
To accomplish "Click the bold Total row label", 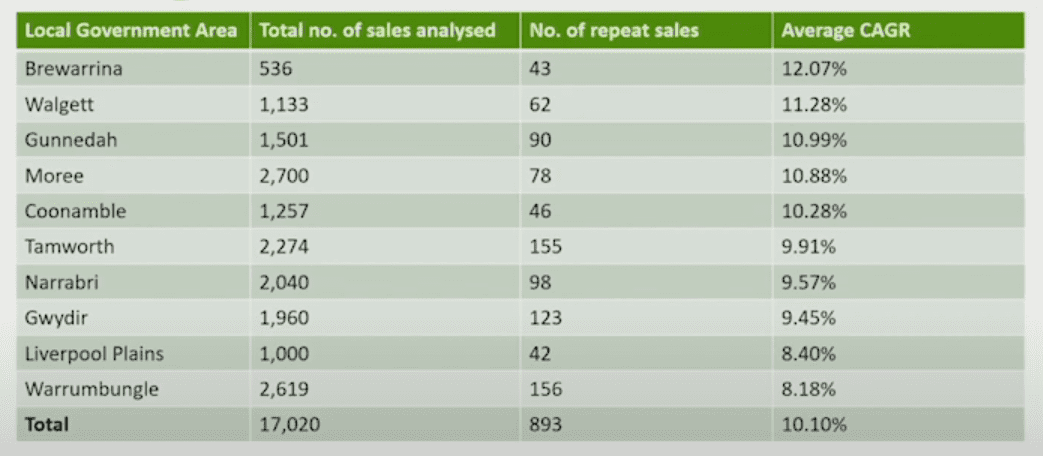I will [x=47, y=425].
